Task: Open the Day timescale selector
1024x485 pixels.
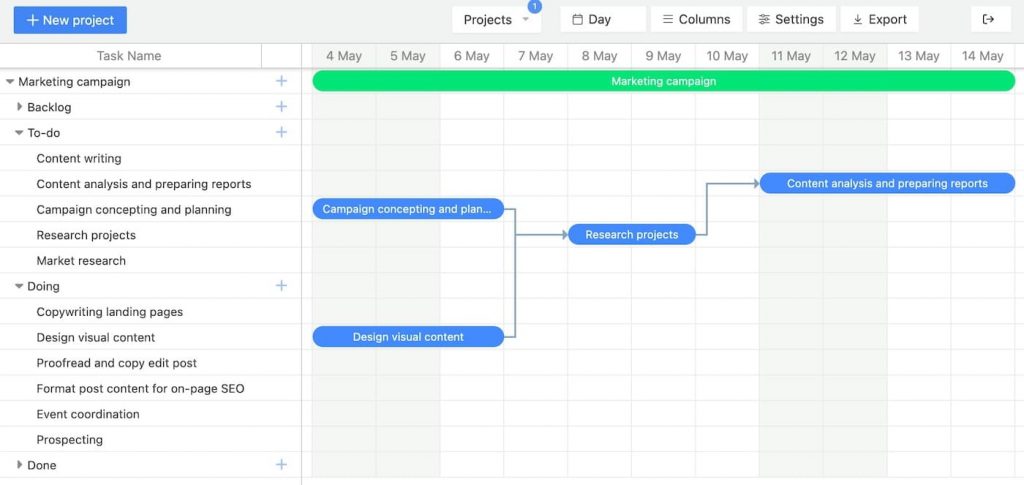Action: click(602, 19)
